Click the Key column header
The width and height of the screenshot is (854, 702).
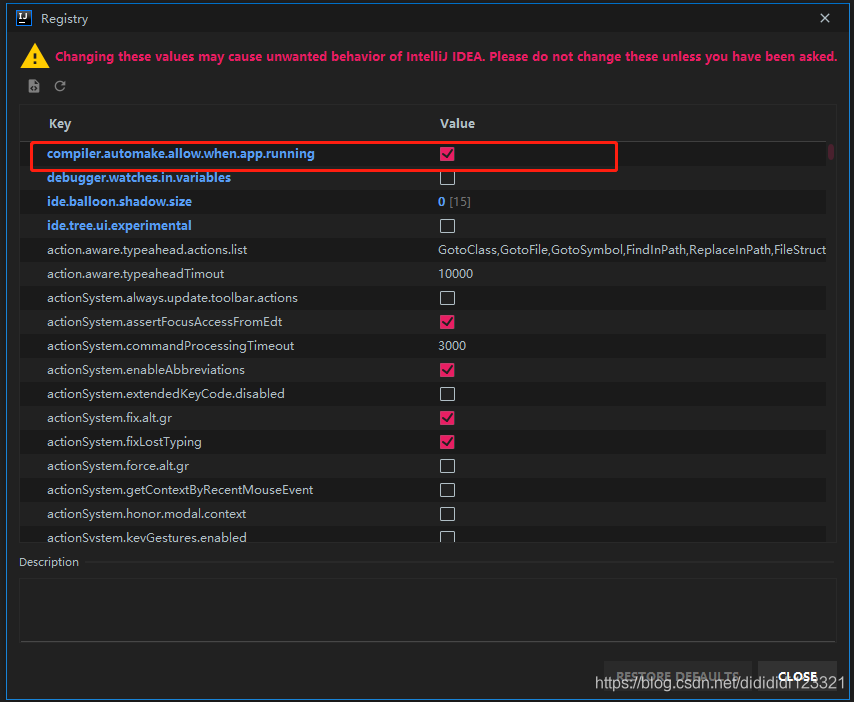(60, 124)
